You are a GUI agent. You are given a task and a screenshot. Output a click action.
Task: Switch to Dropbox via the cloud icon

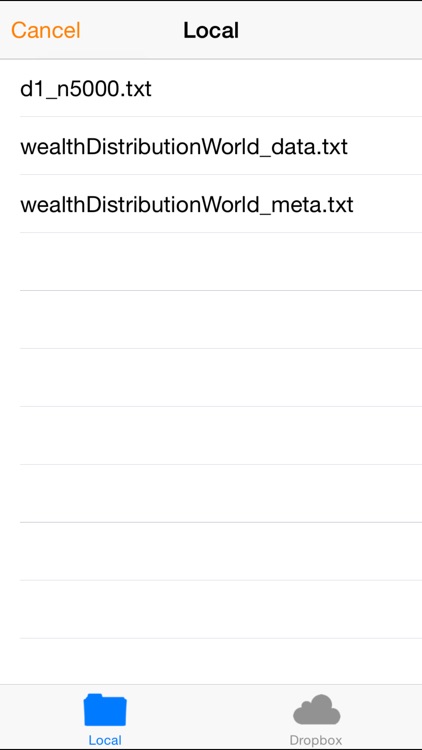(x=316, y=709)
